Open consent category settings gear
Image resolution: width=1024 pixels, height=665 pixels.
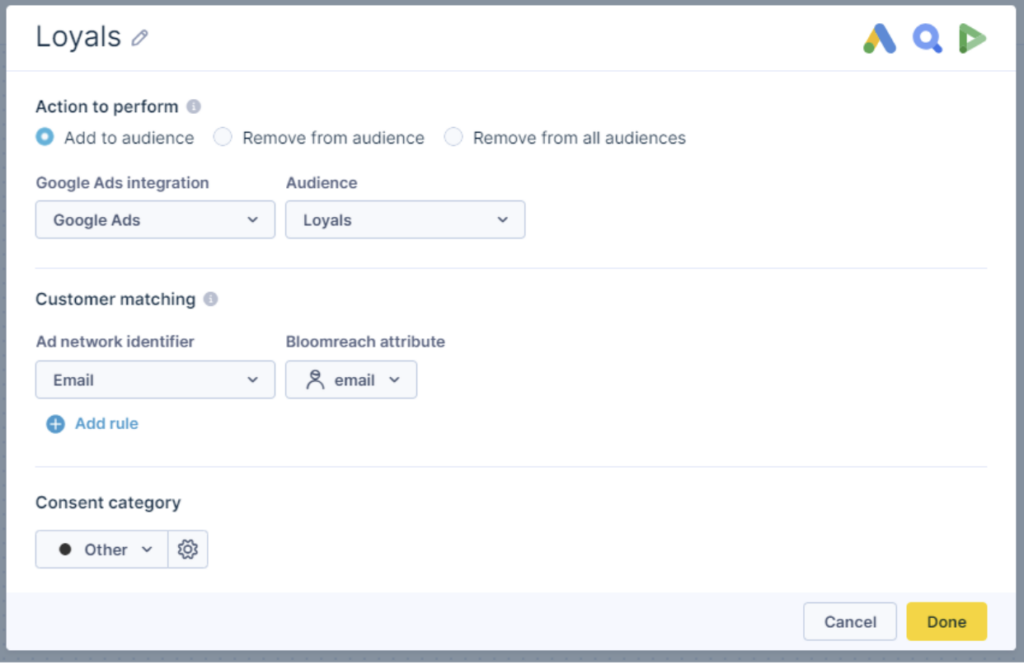(x=187, y=549)
